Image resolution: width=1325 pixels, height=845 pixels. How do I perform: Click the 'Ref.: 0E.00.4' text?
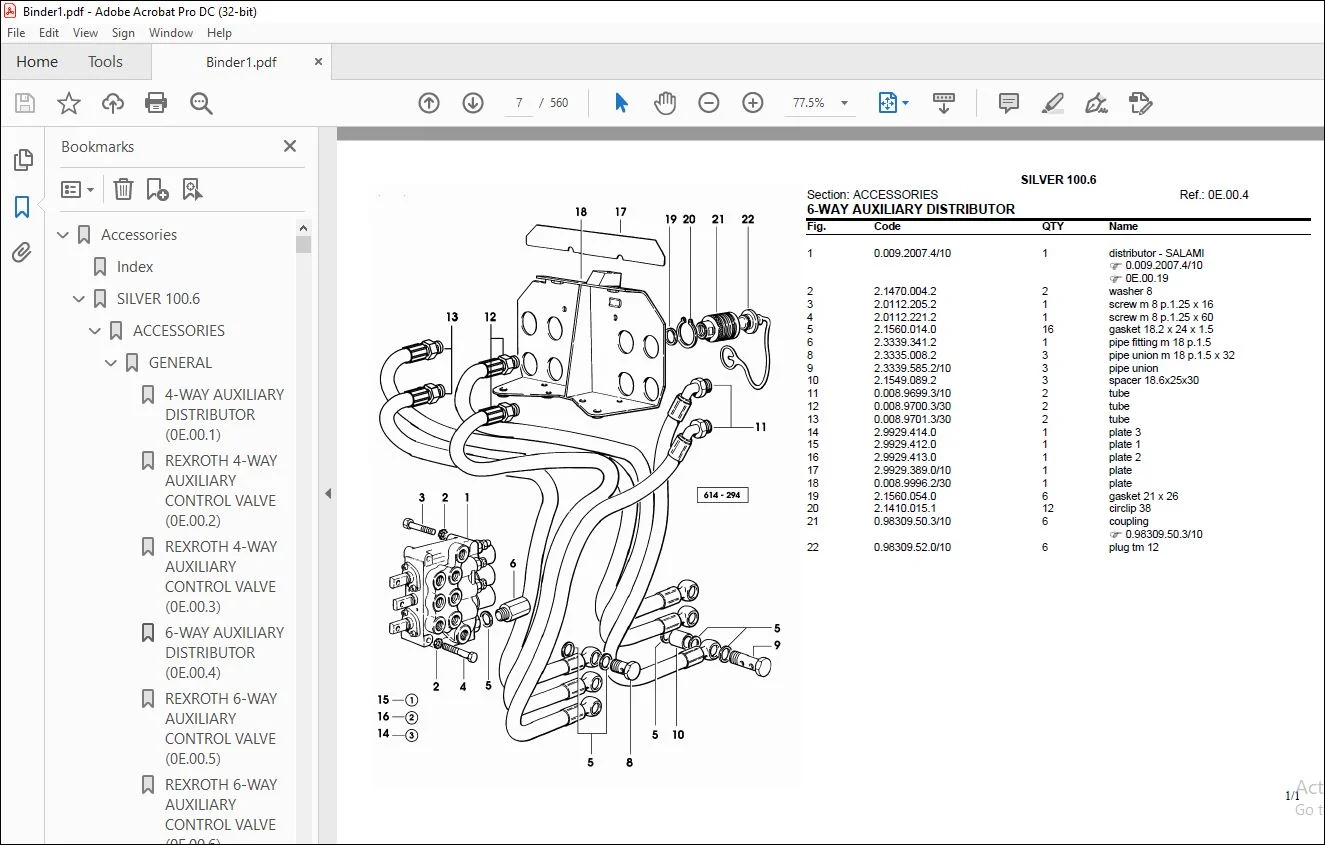pos(1214,195)
